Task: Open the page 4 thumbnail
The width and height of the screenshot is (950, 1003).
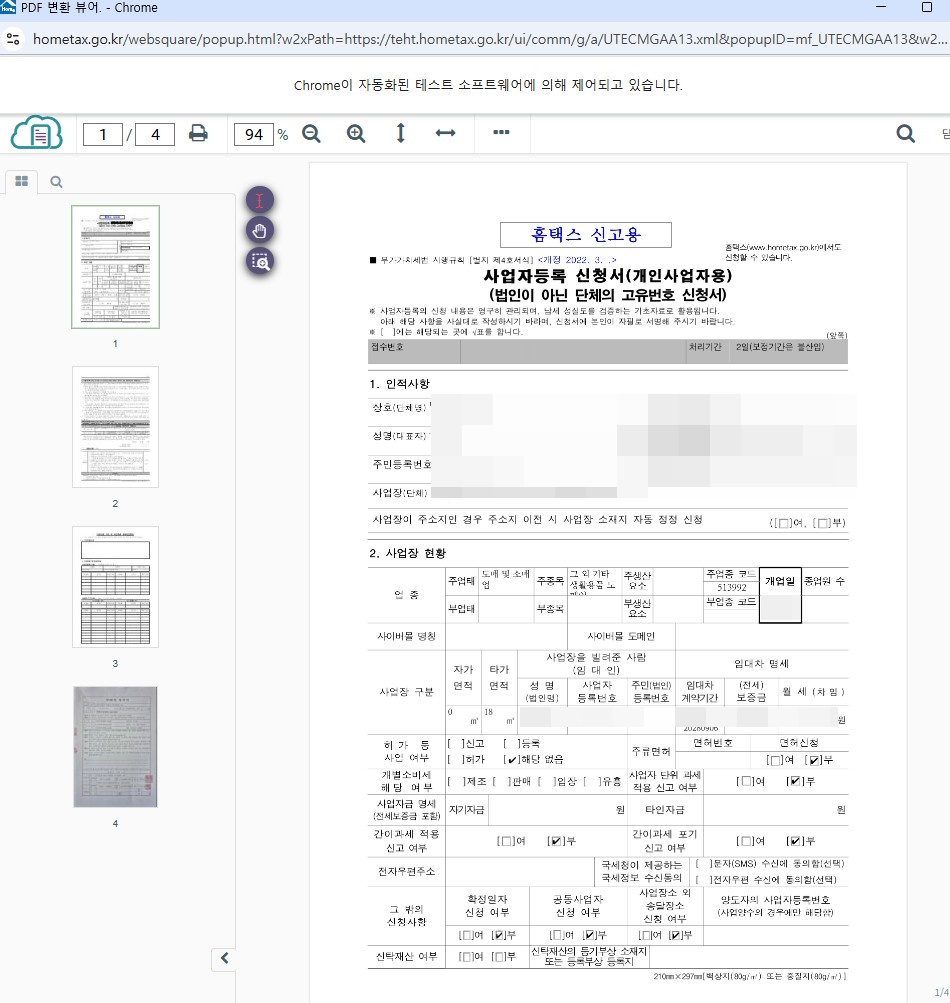Action: [x=115, y=746]
